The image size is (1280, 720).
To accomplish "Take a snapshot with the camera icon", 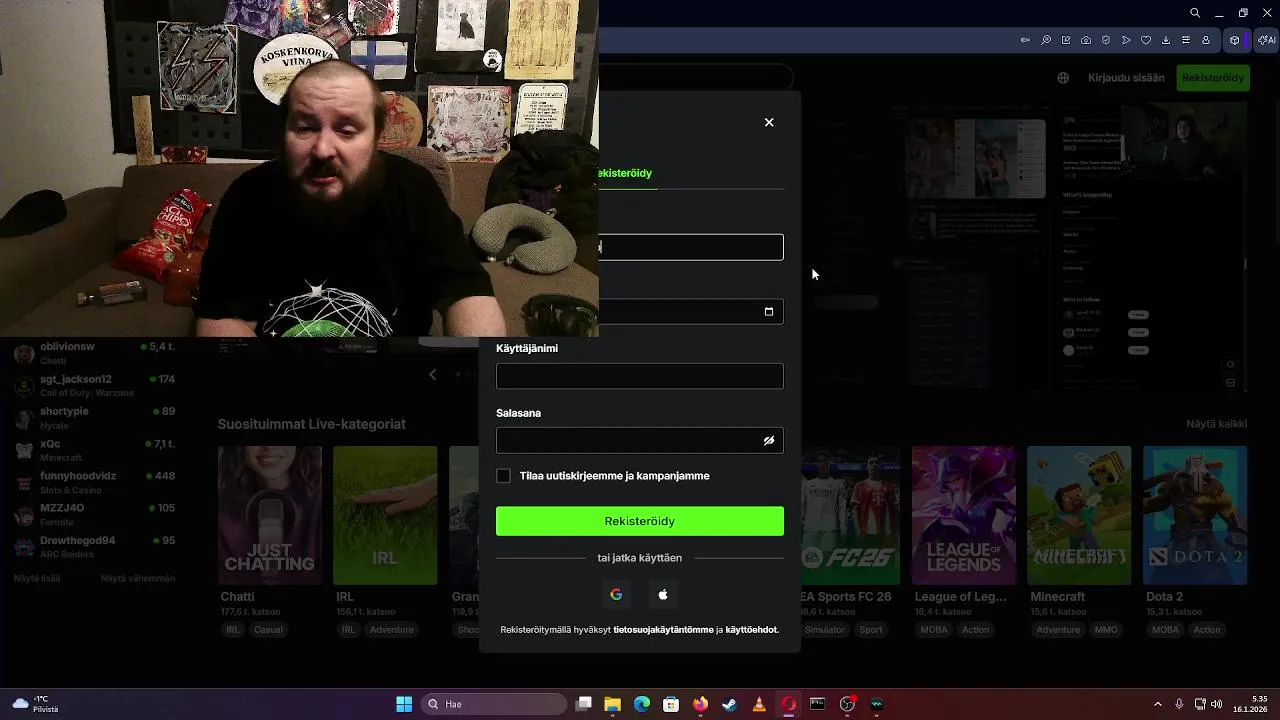I will tap(1086, 40).
